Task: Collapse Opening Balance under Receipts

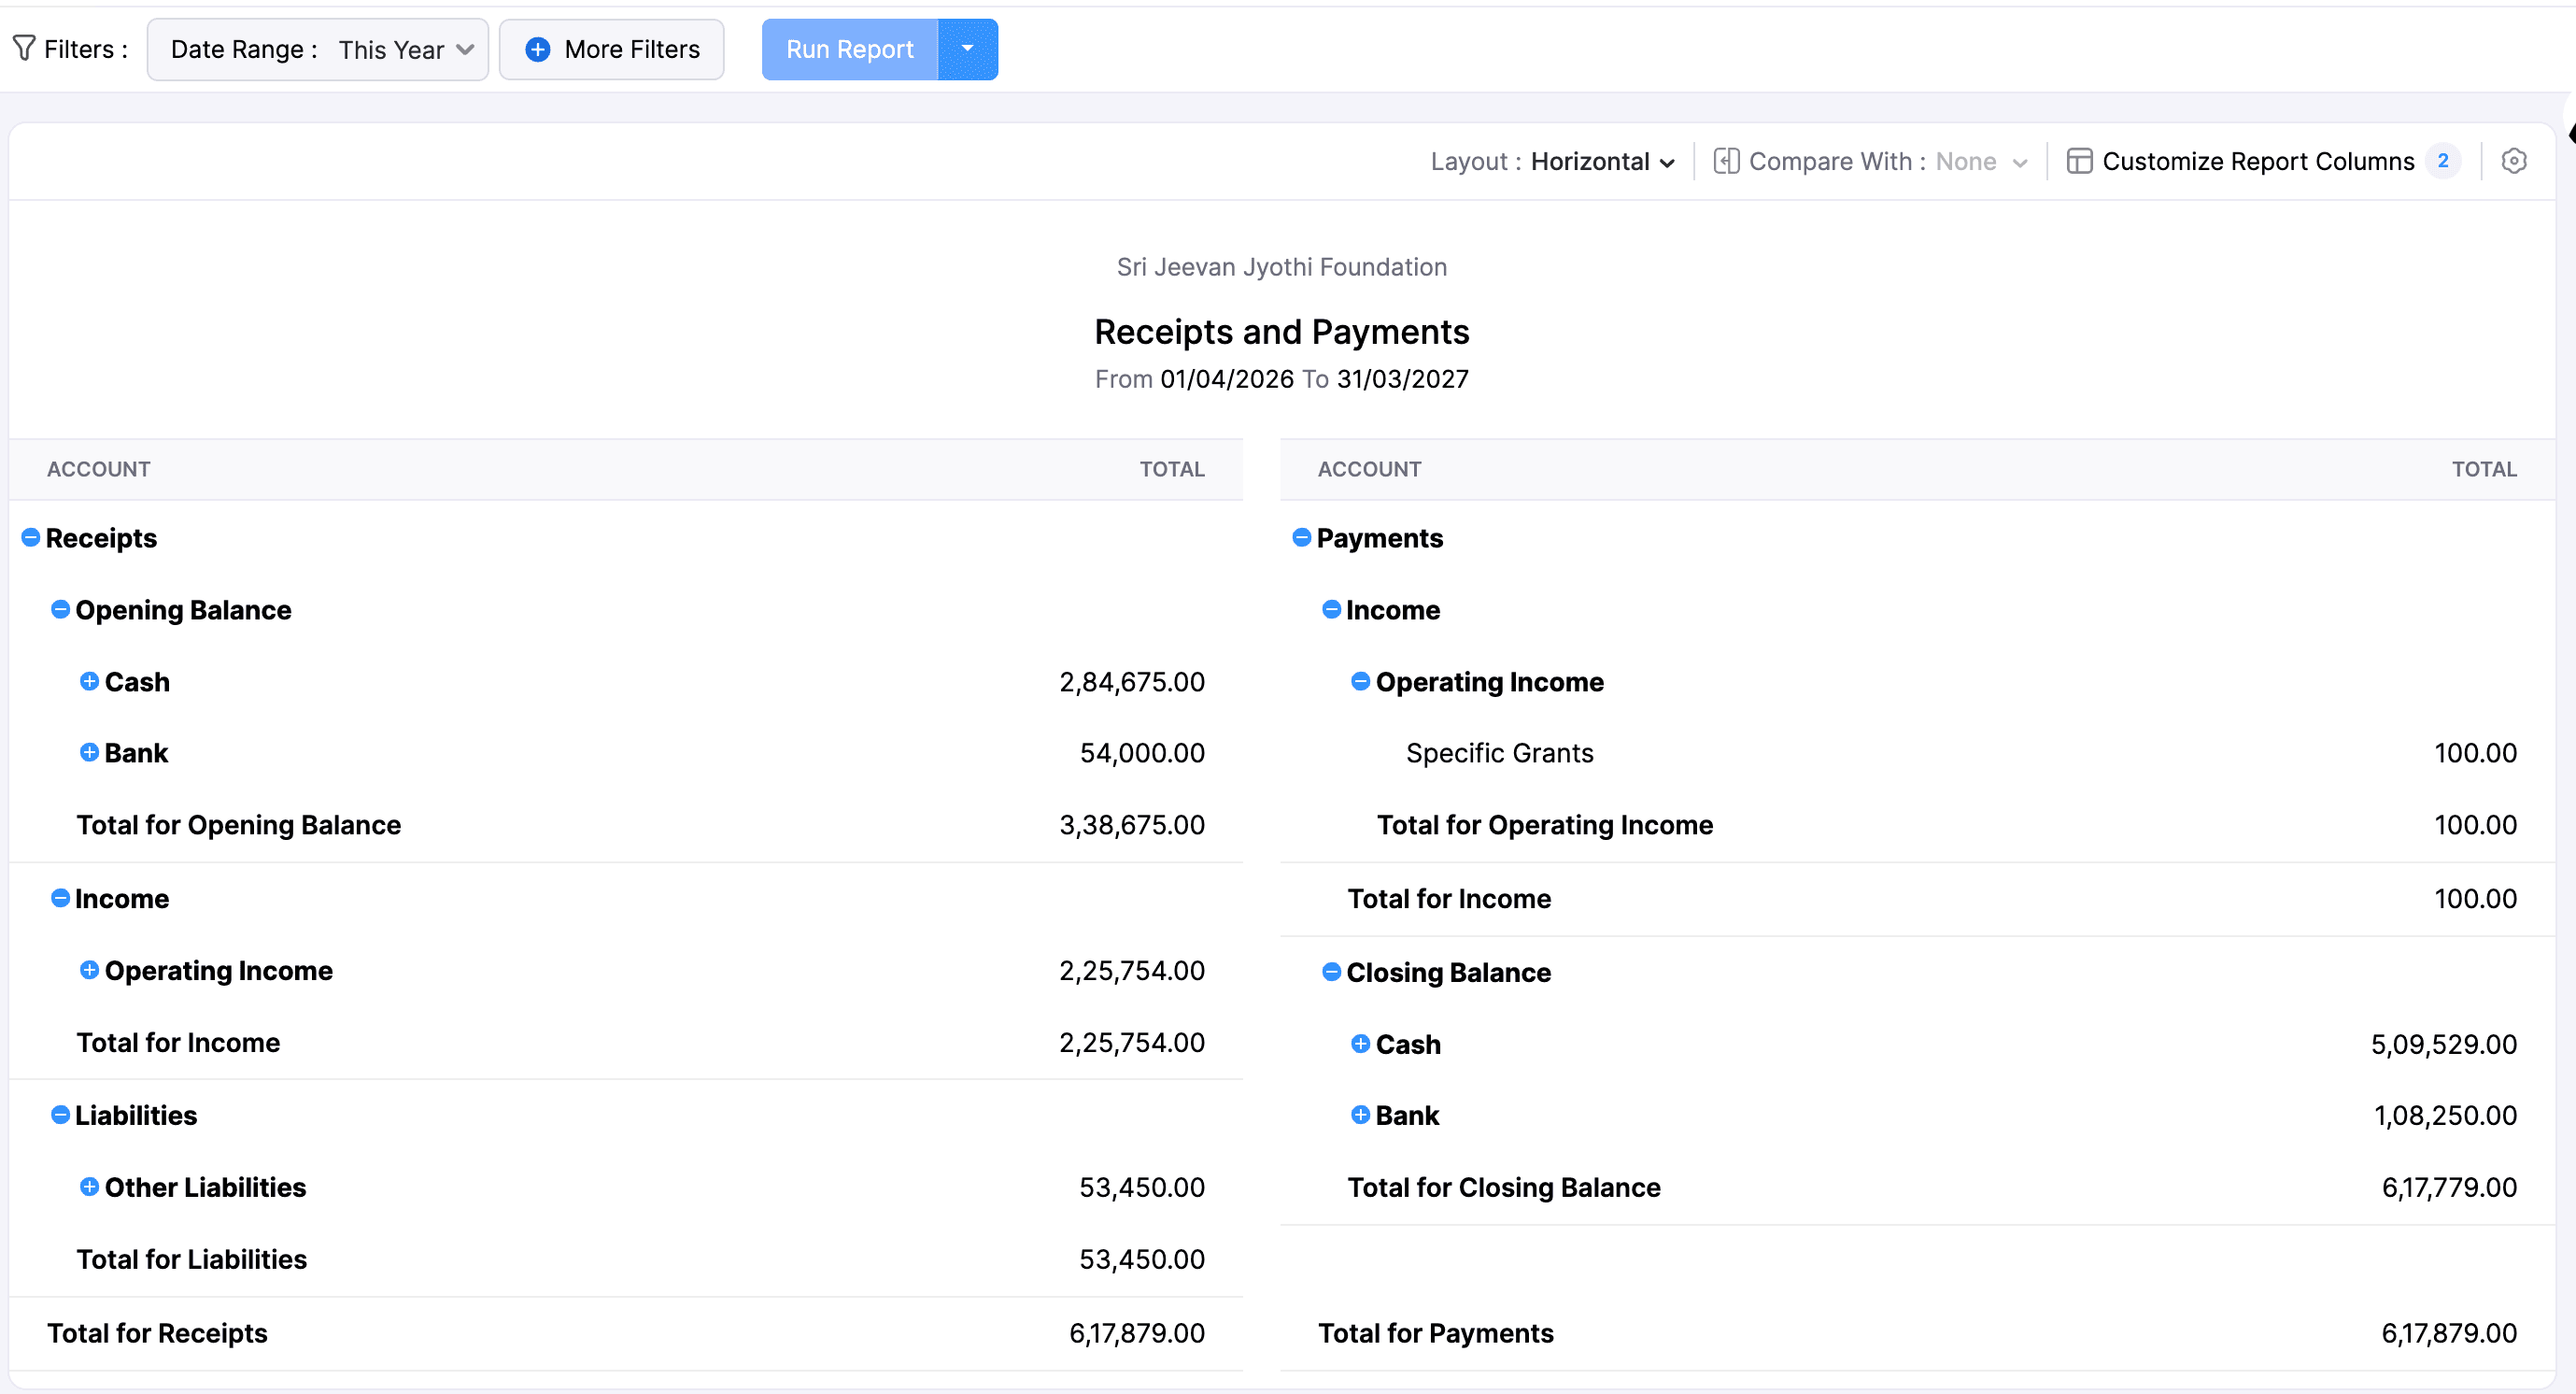Action: [61, 609]
